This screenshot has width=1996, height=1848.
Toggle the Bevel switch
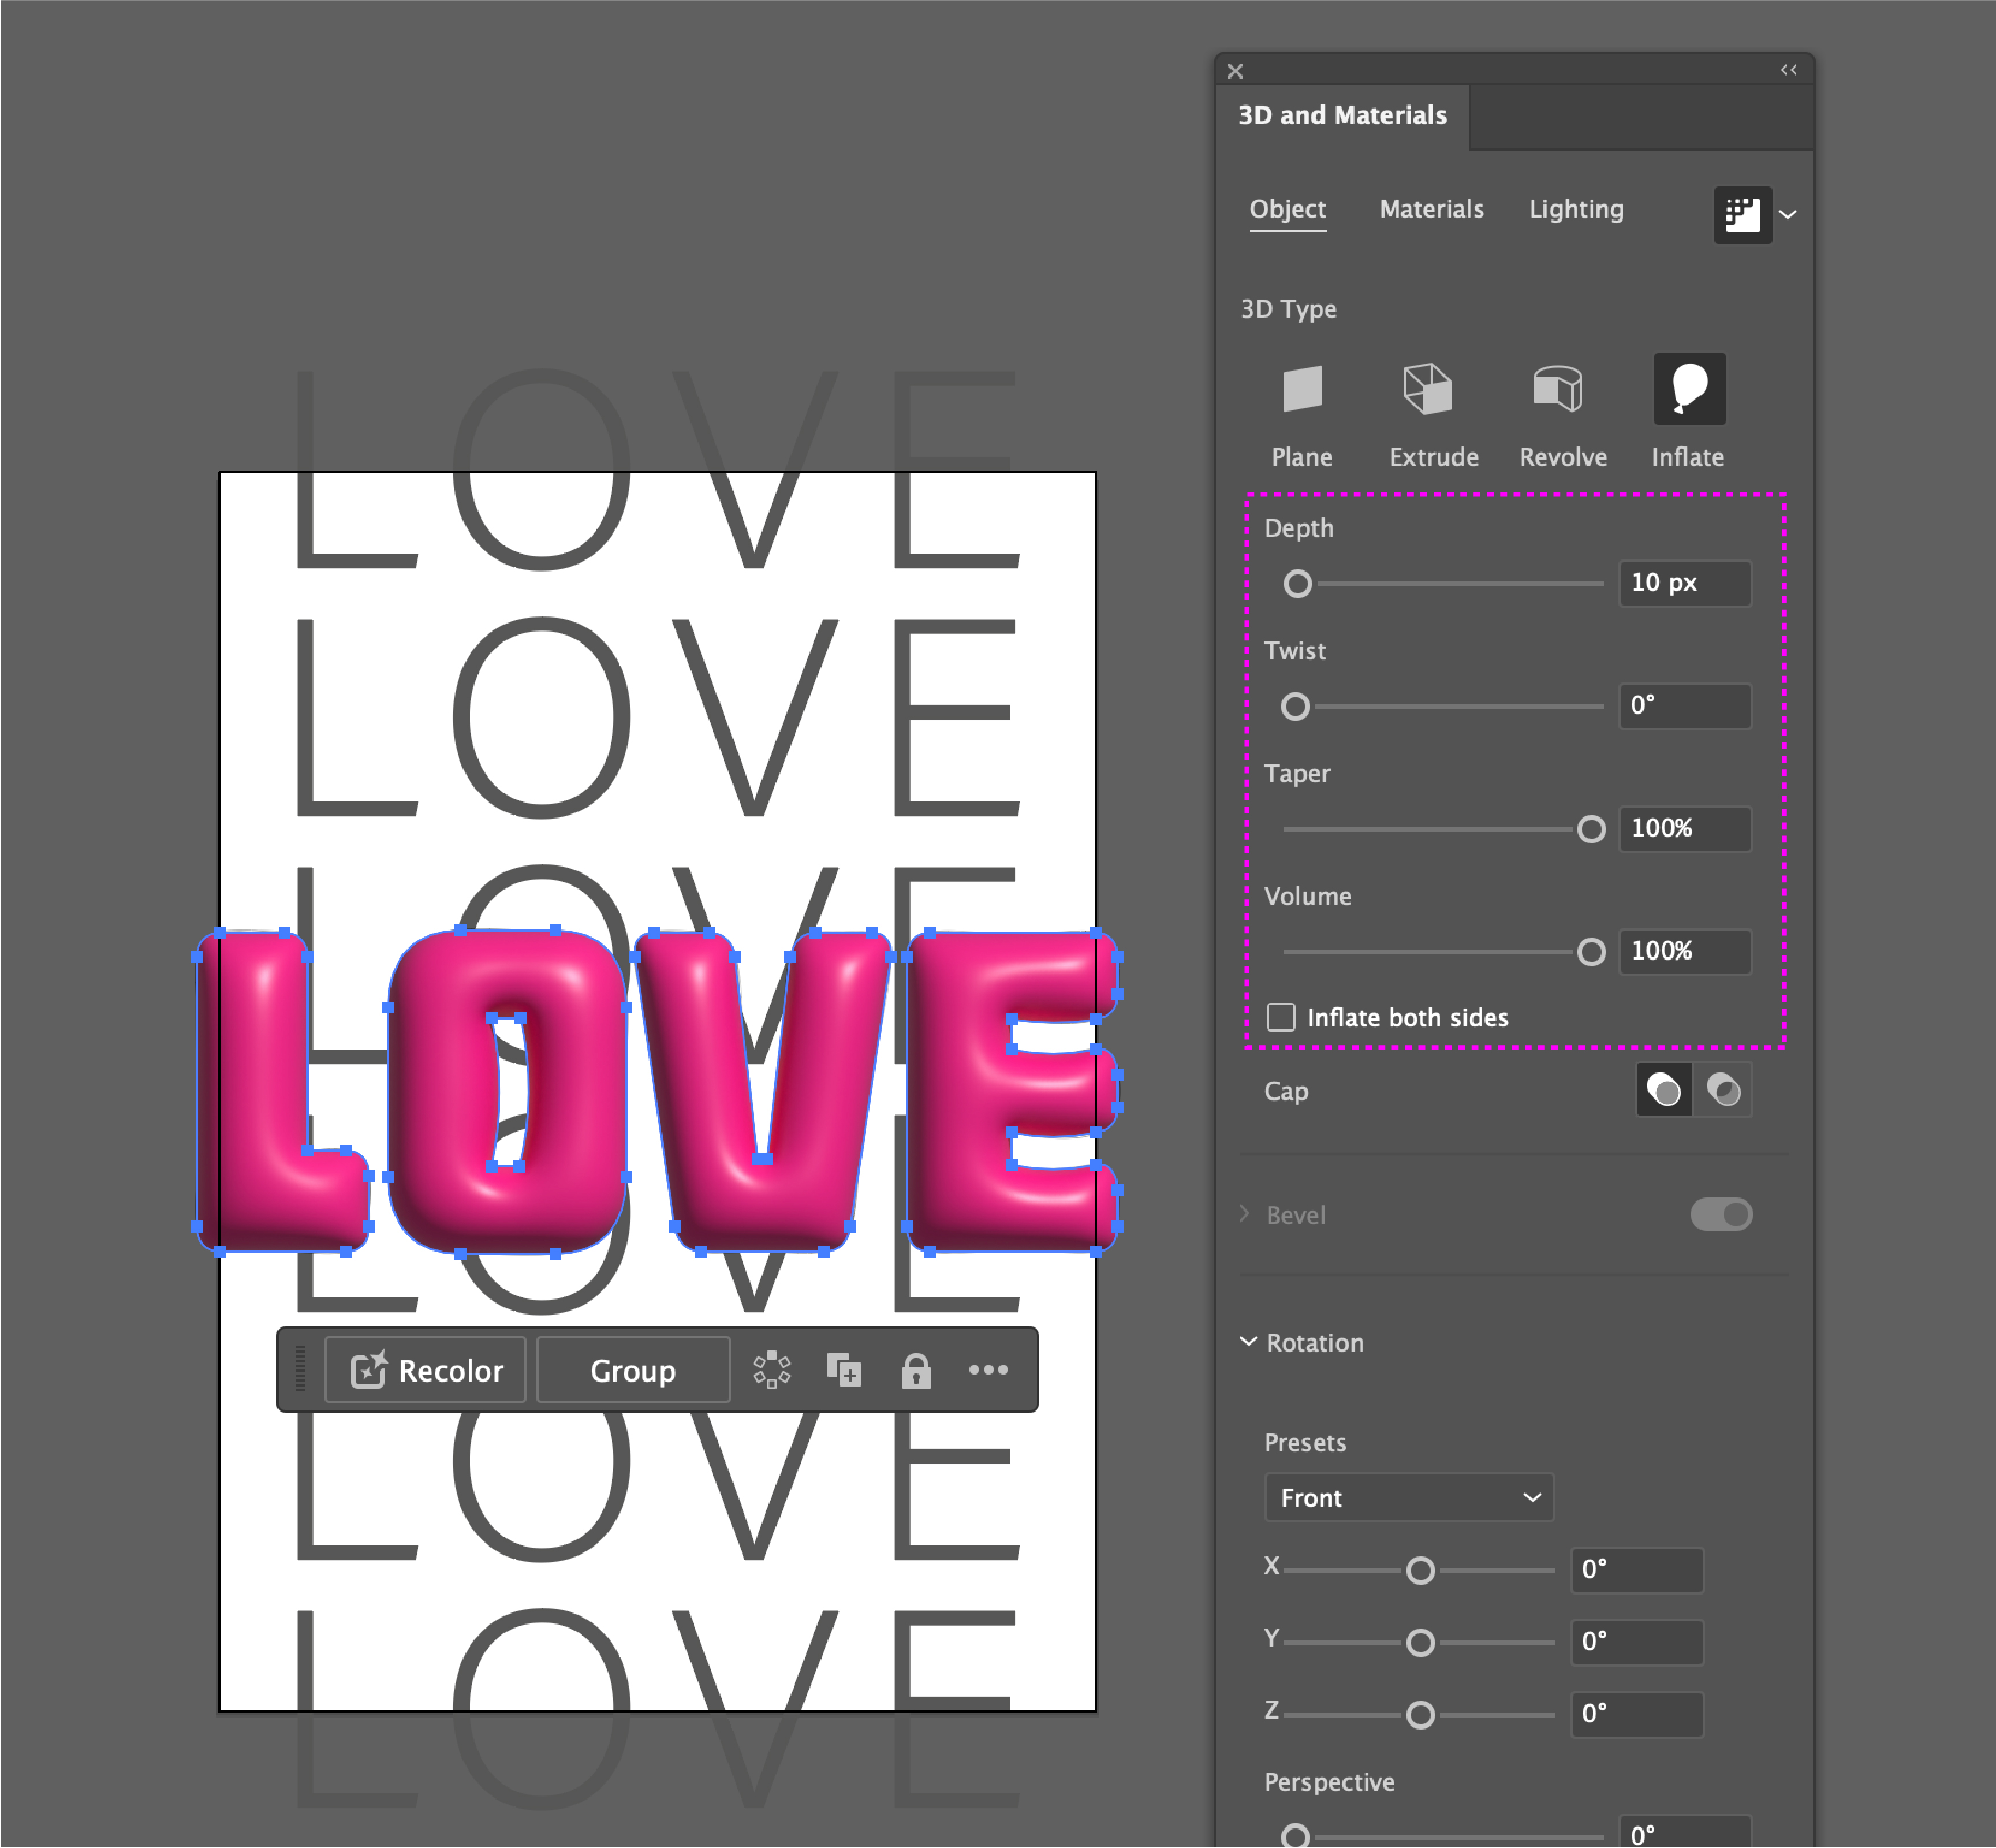[x=1721, y=1214]
